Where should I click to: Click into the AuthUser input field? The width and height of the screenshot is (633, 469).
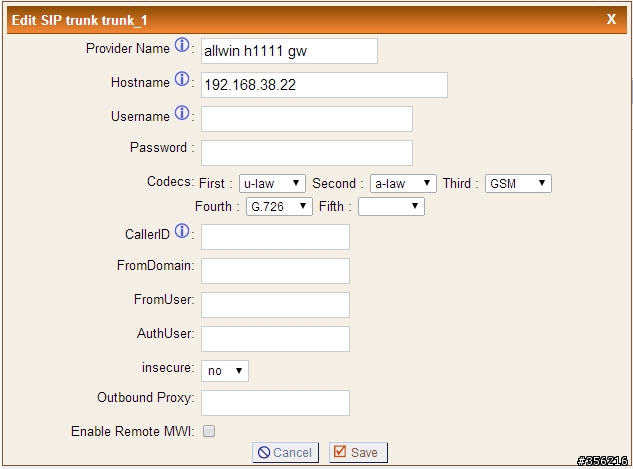pos(275,339)
